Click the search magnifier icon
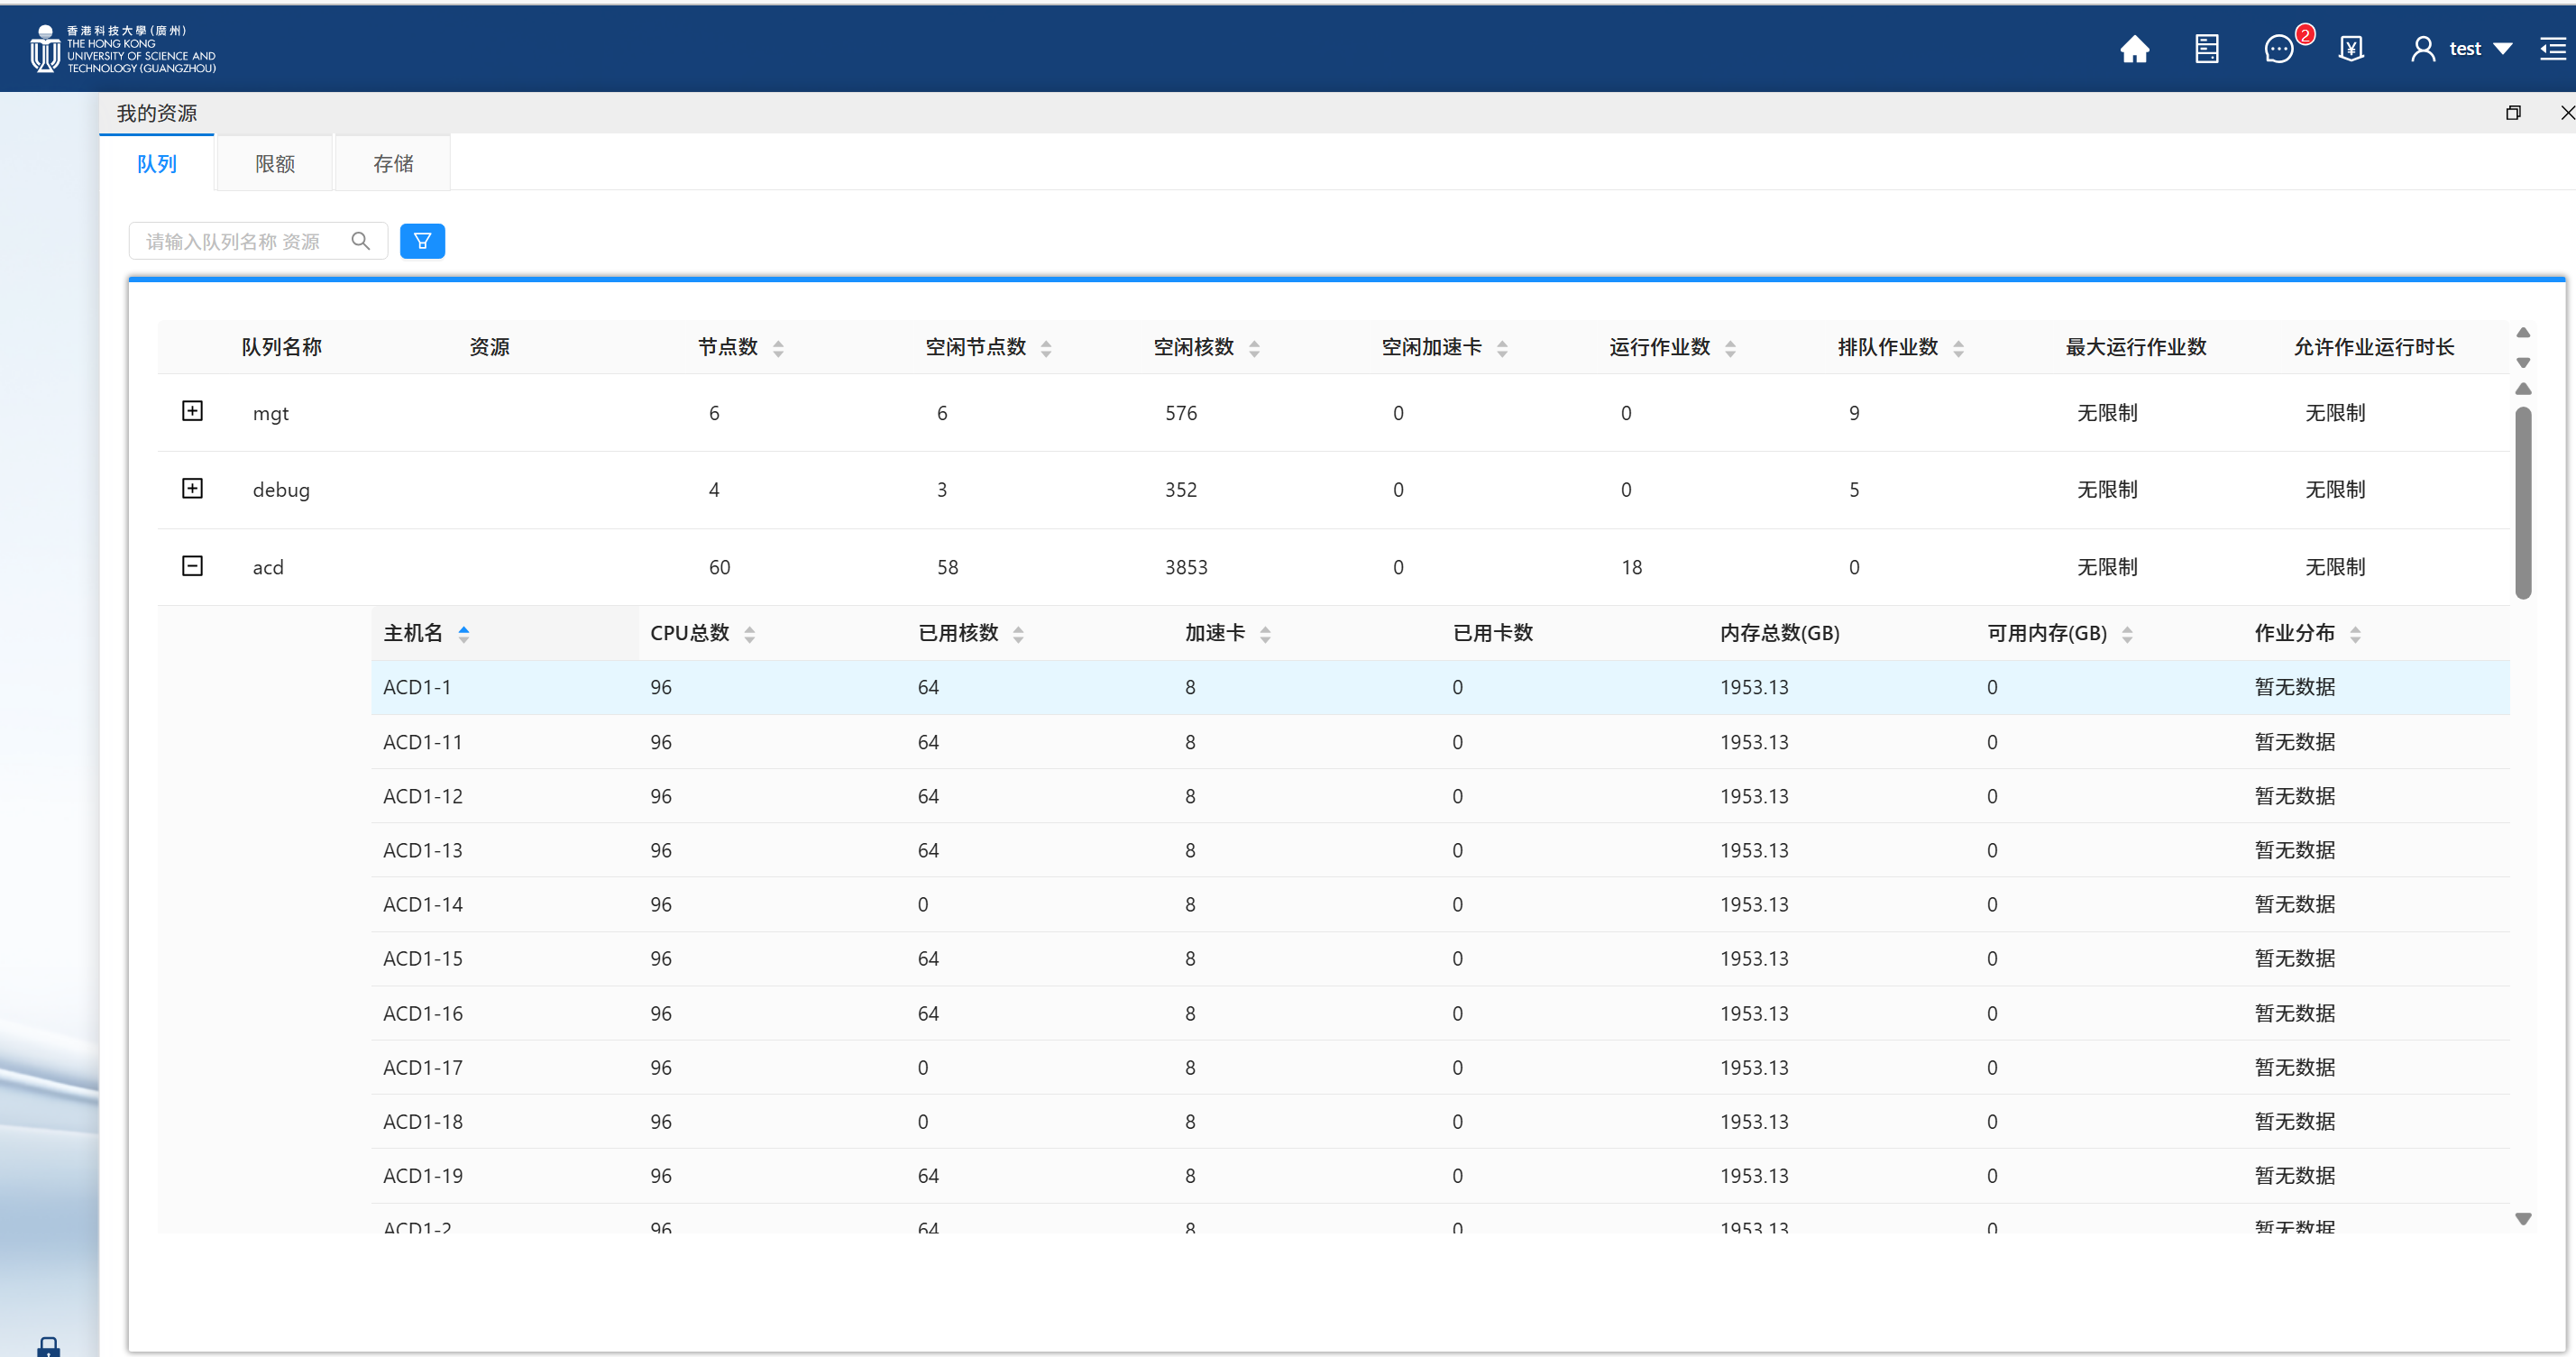 tap(361, 241)
